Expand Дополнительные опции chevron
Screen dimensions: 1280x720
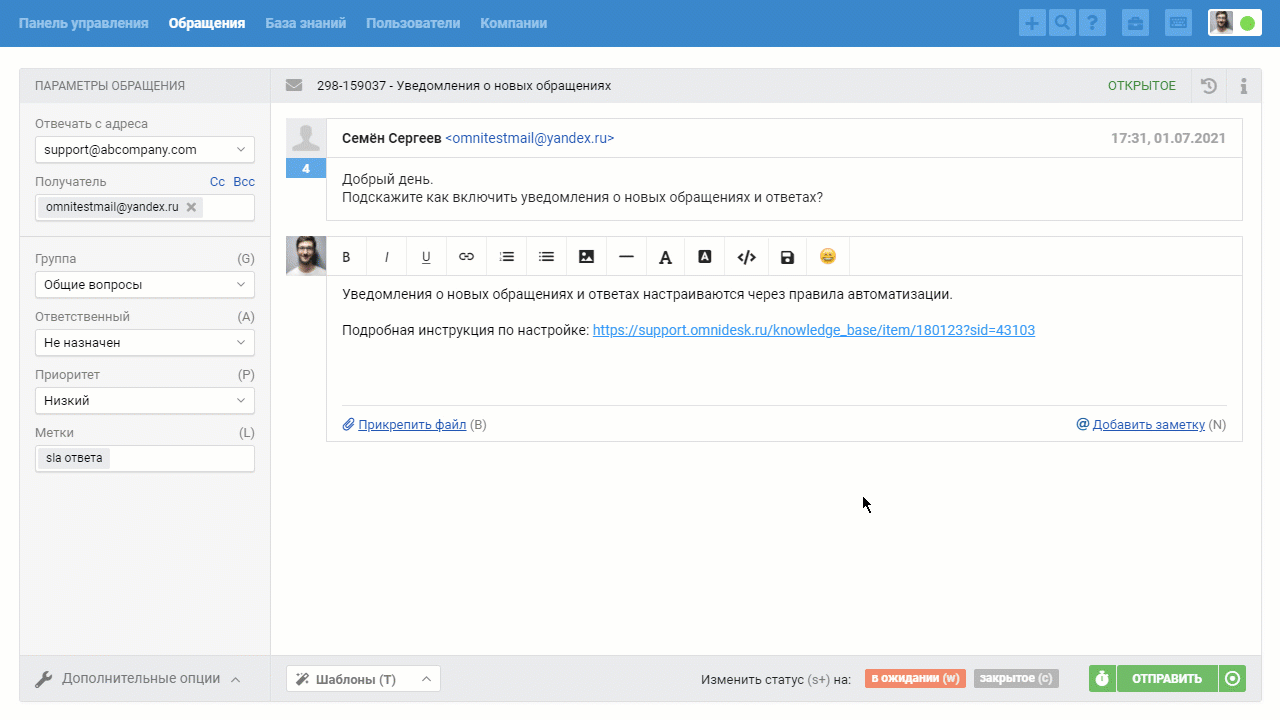coord(236,679)
